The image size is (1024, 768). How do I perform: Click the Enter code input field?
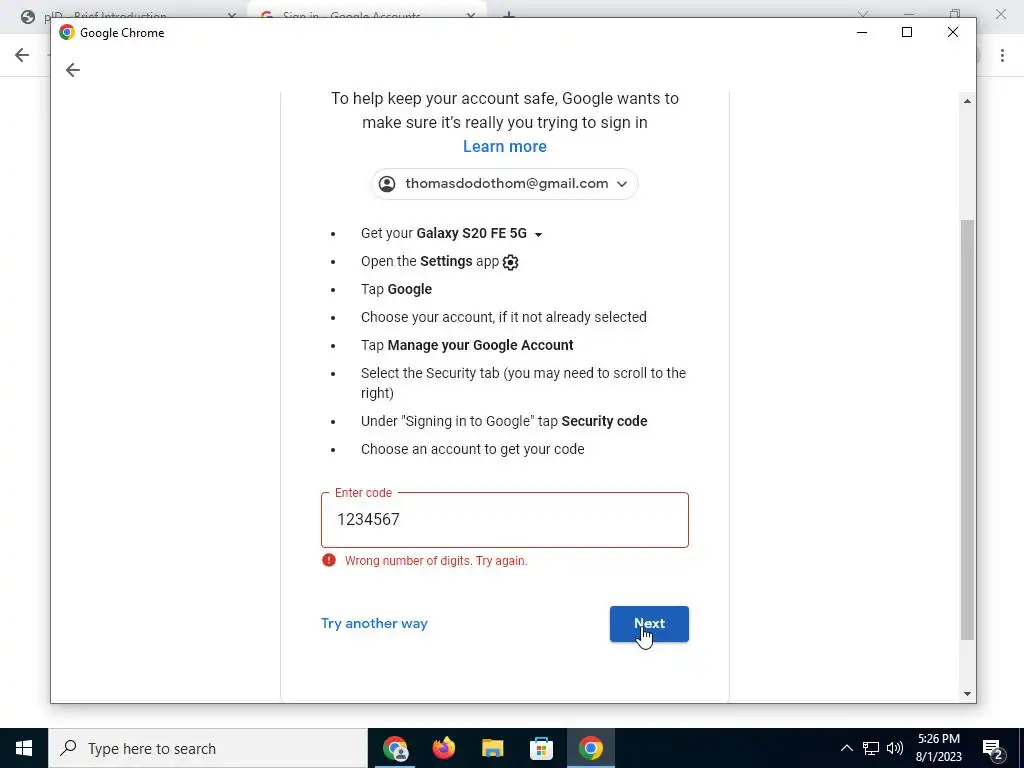505,520
